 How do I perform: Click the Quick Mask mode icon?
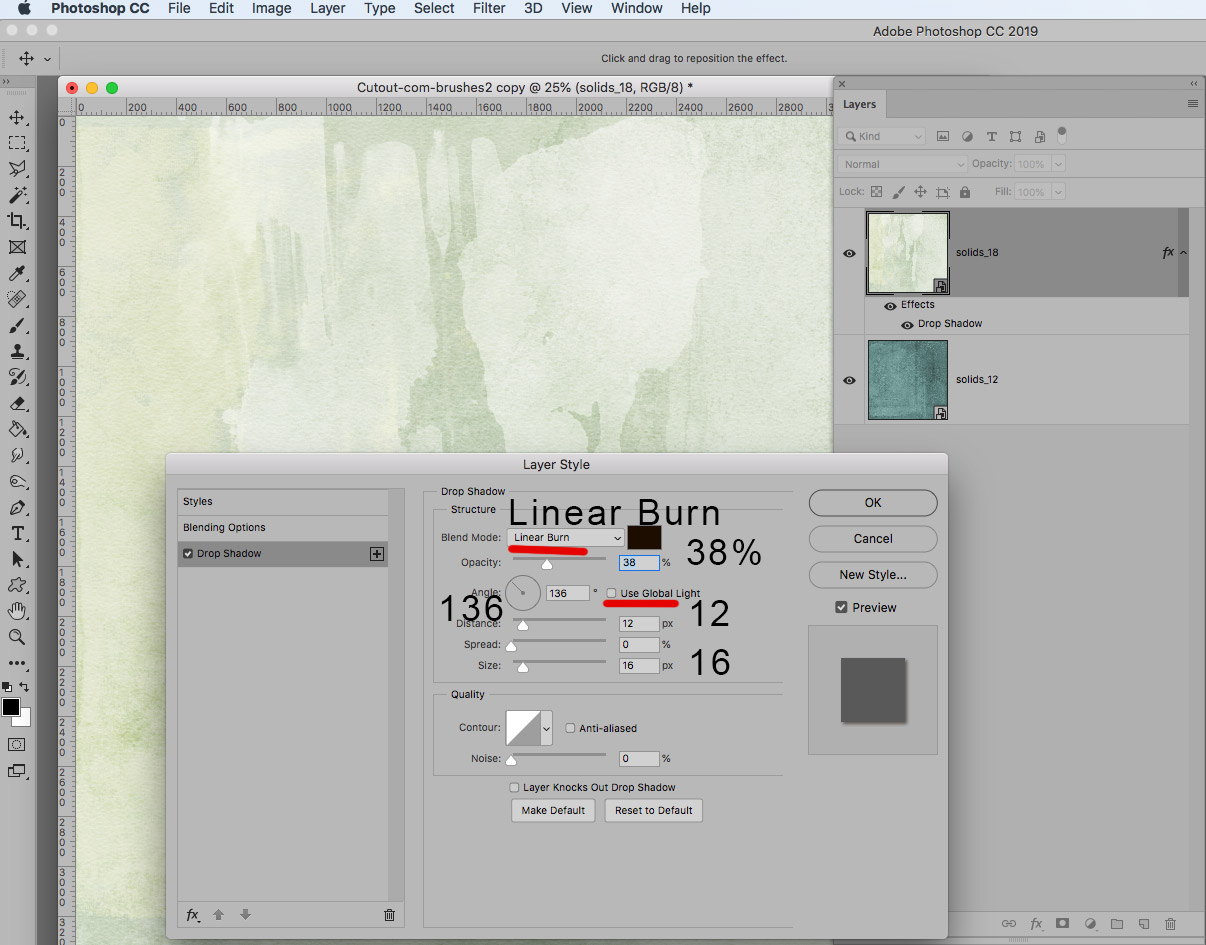pos(17,745)
